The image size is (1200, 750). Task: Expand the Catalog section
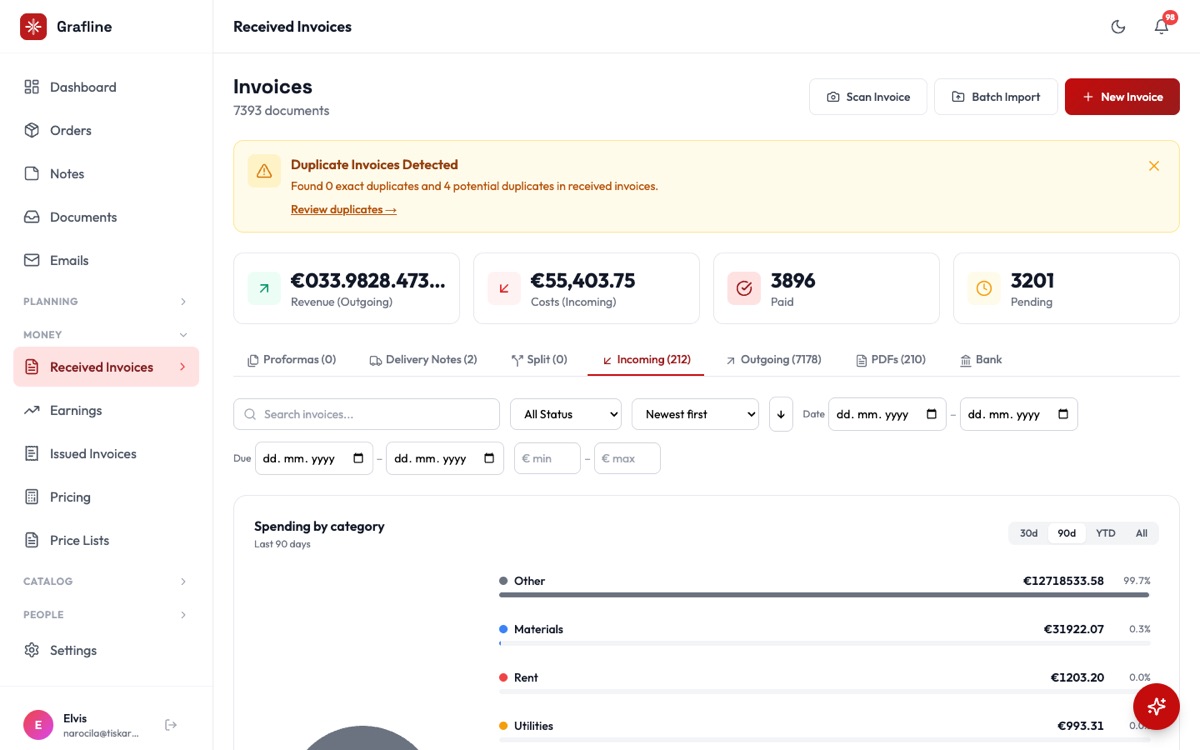pyautogui.click(x=106, y=581)
